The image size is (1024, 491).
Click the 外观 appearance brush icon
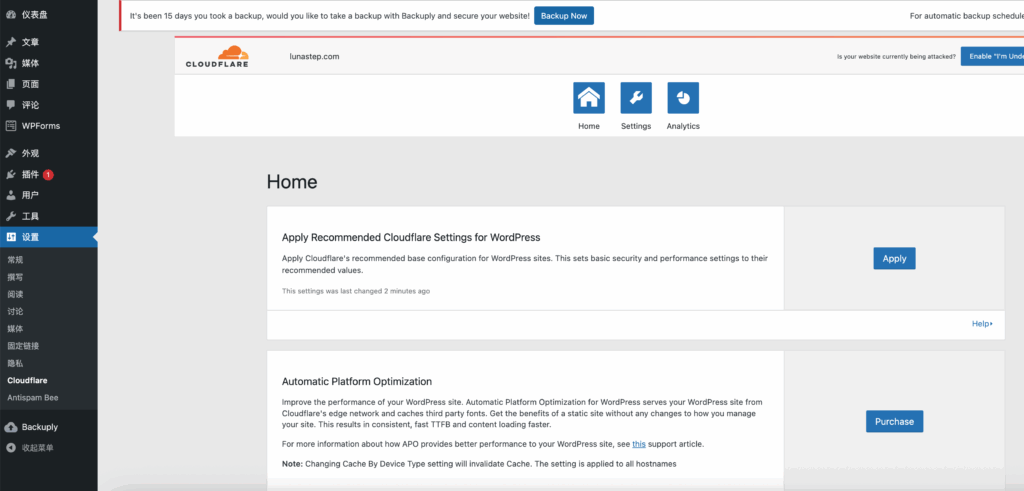[10, 153]
